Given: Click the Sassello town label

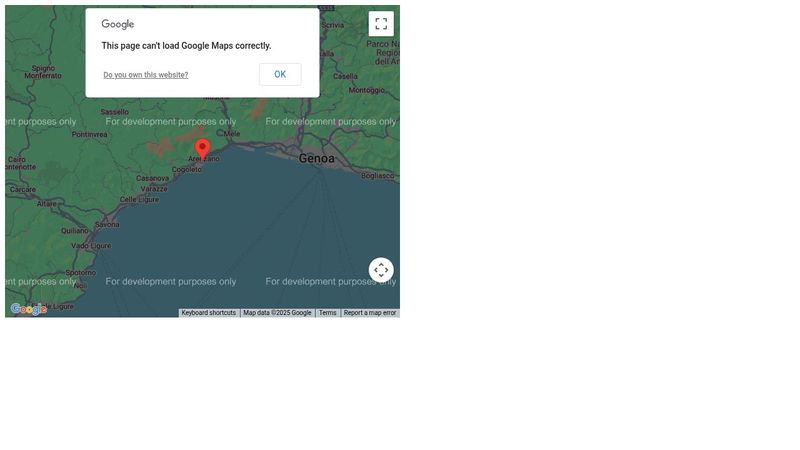Looking at the screenshot, I should coord(114,112).
